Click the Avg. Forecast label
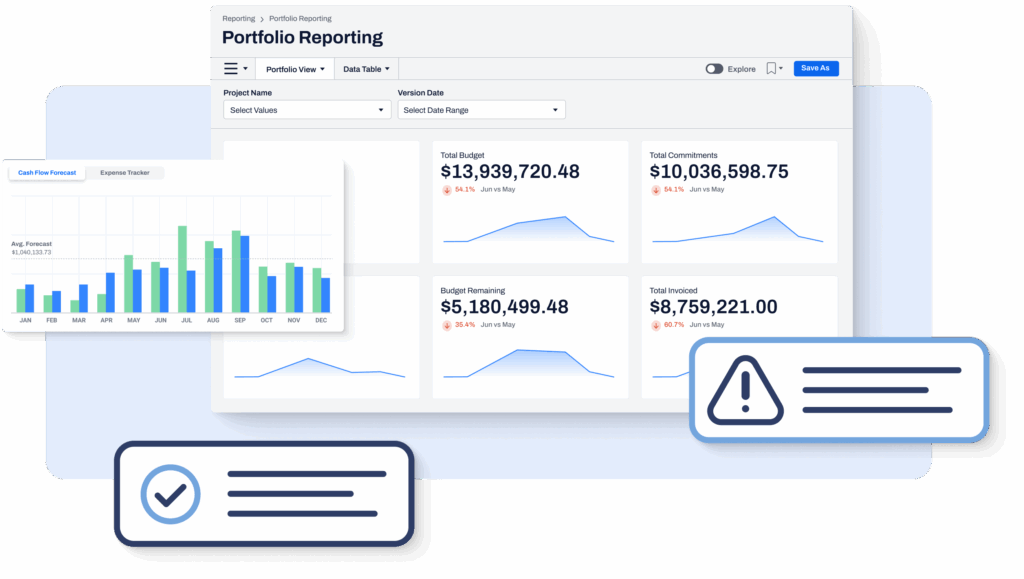1024x579 pixels. click(31, 243)
